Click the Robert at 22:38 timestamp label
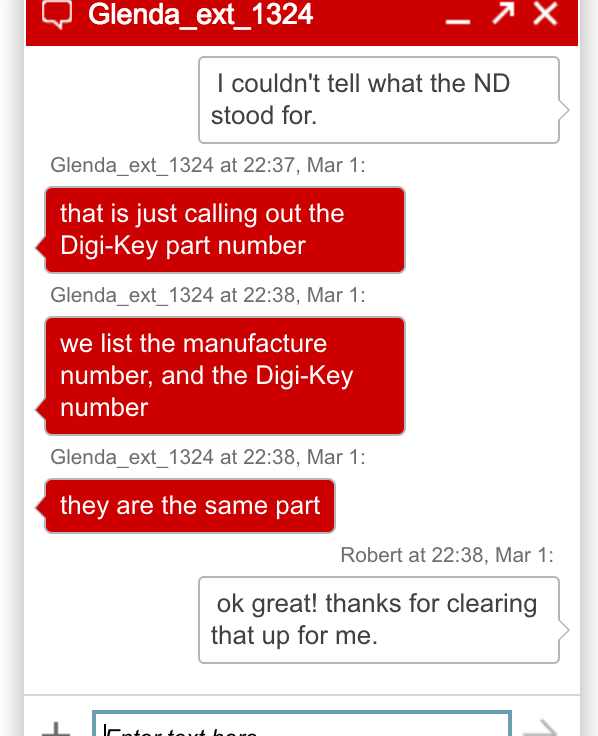 click(x=447, y=555)
